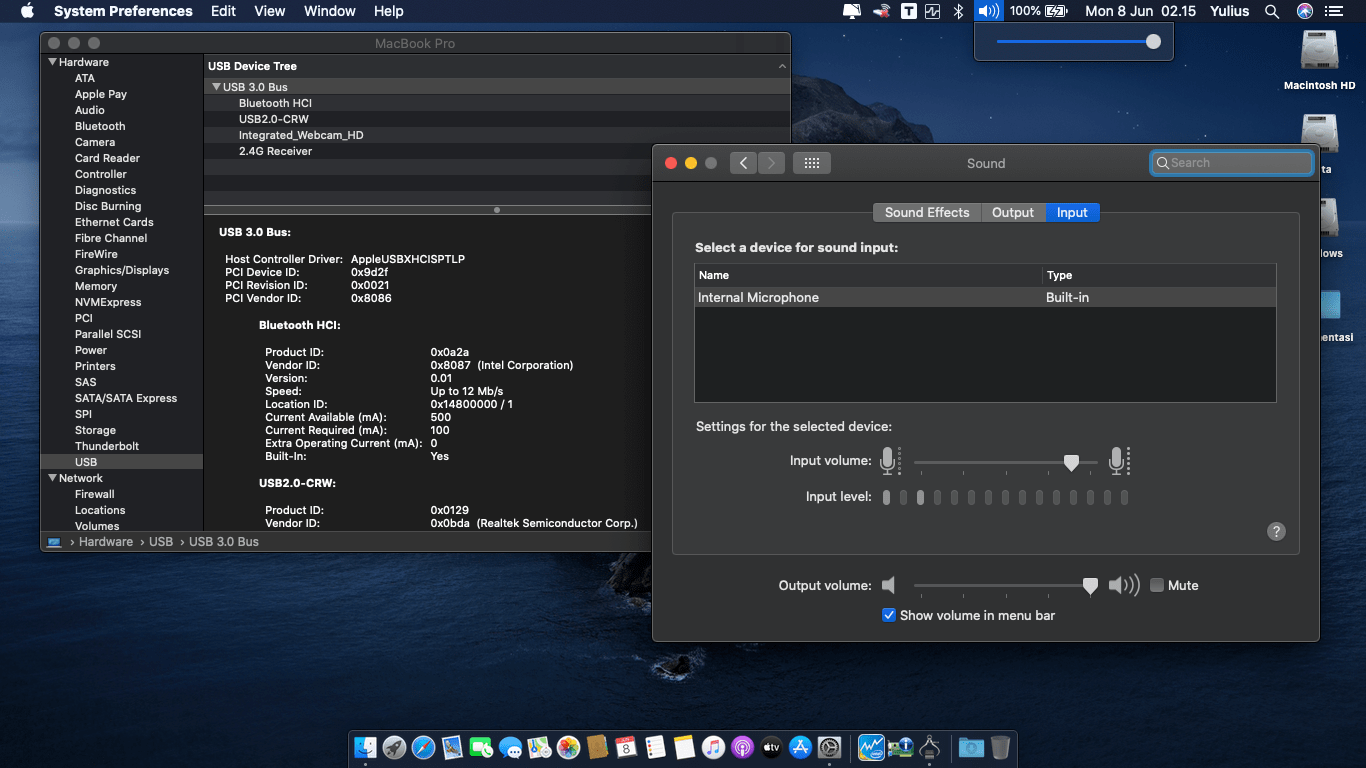The image size is (1366, 768).
Task: Launch Safari from the Dock
Action: click(x=423, y=747)
